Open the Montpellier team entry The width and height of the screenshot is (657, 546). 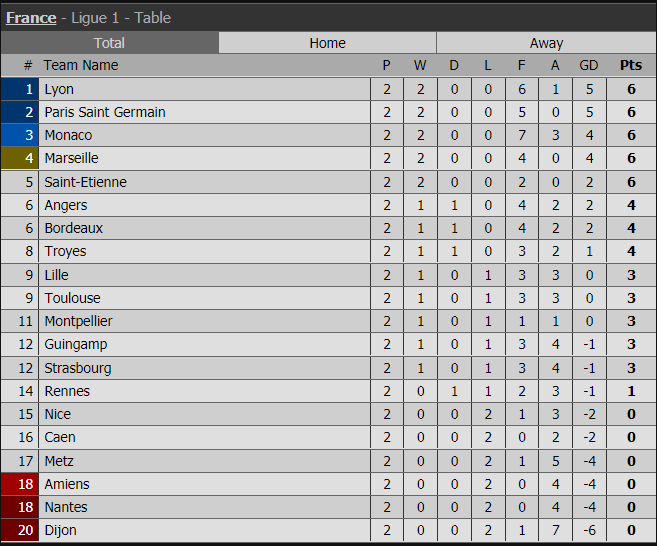pyautogui.click(x=78, y=321)
